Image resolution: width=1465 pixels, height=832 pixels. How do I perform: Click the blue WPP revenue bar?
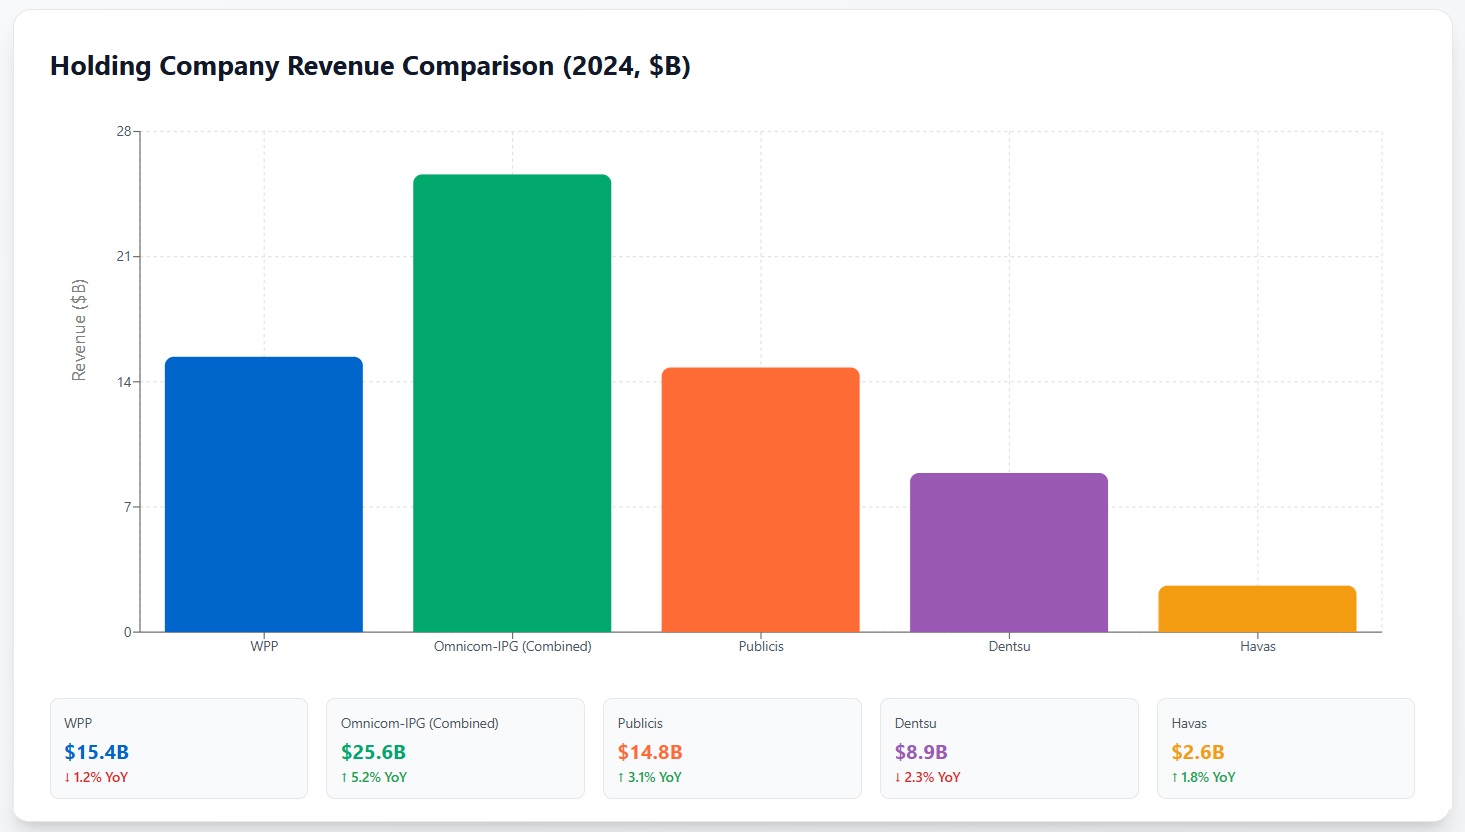pyautogui.click(x=263, y=494)
